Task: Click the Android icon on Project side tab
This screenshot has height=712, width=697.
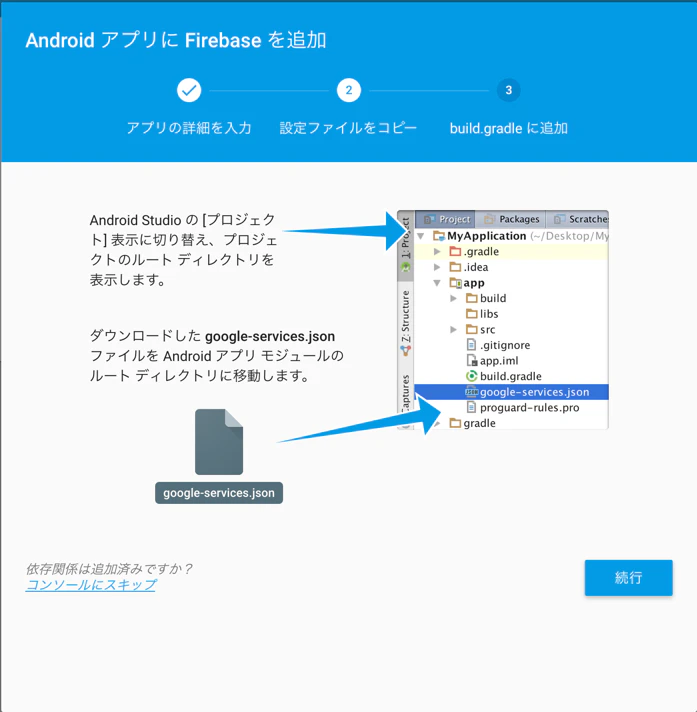Action: [405, 267]
